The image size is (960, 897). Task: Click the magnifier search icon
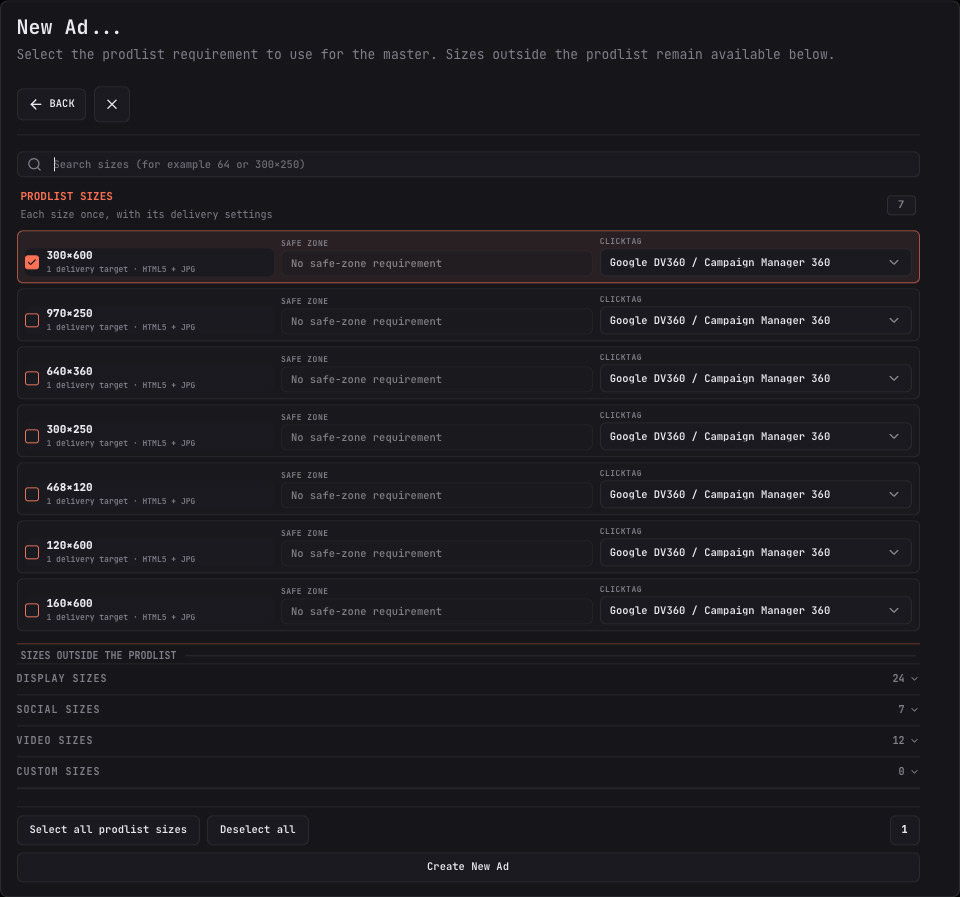pos(35,164)
